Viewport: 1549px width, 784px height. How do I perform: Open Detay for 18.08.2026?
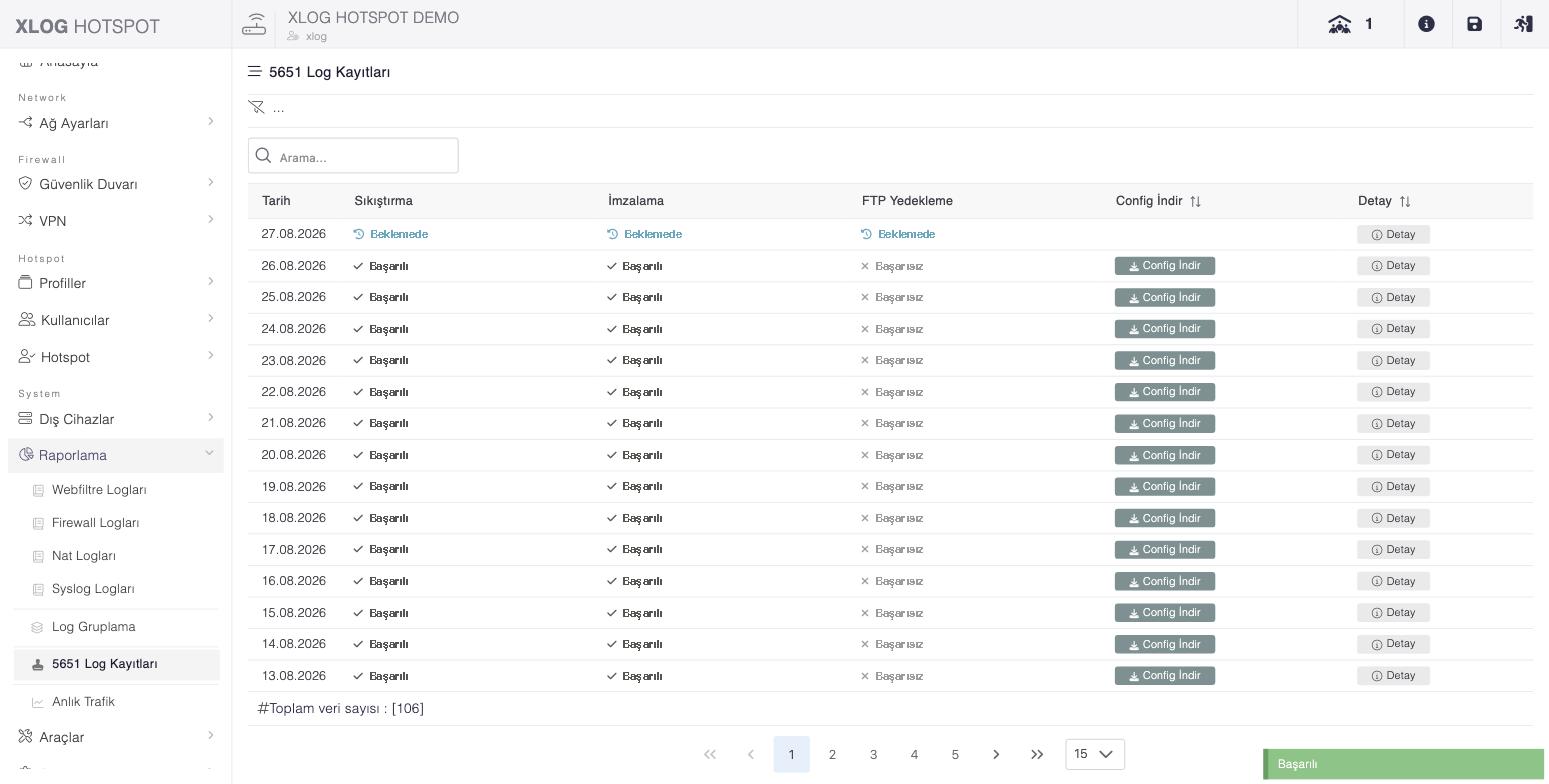point(1393,518)
